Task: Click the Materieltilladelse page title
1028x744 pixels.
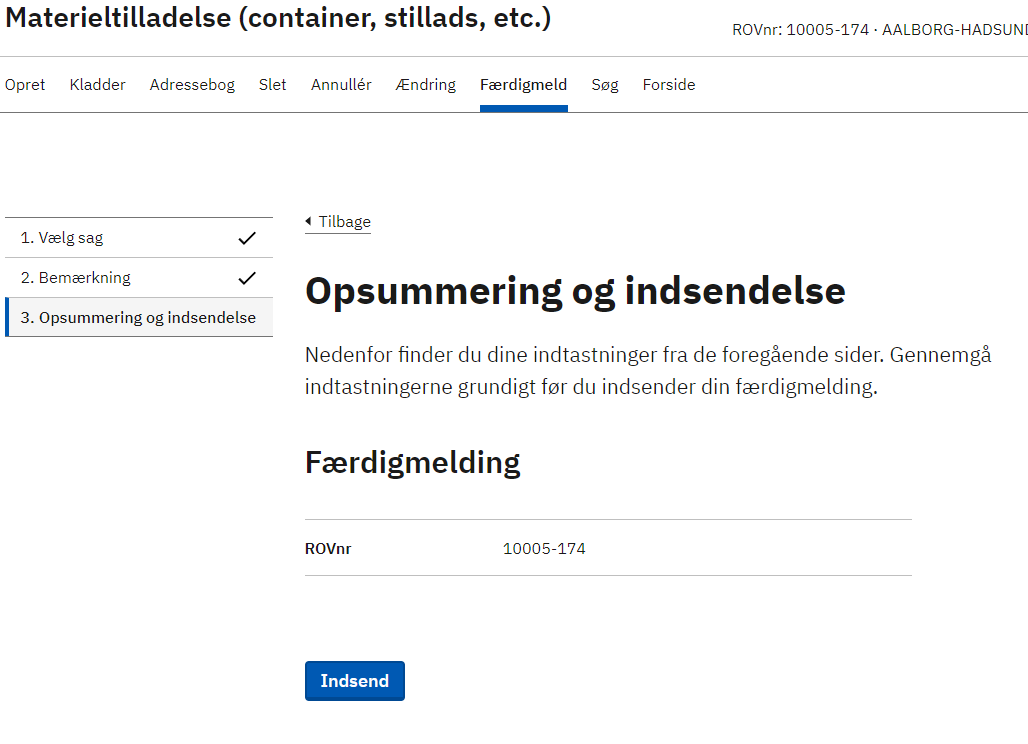Action: [x=278, y=18]
